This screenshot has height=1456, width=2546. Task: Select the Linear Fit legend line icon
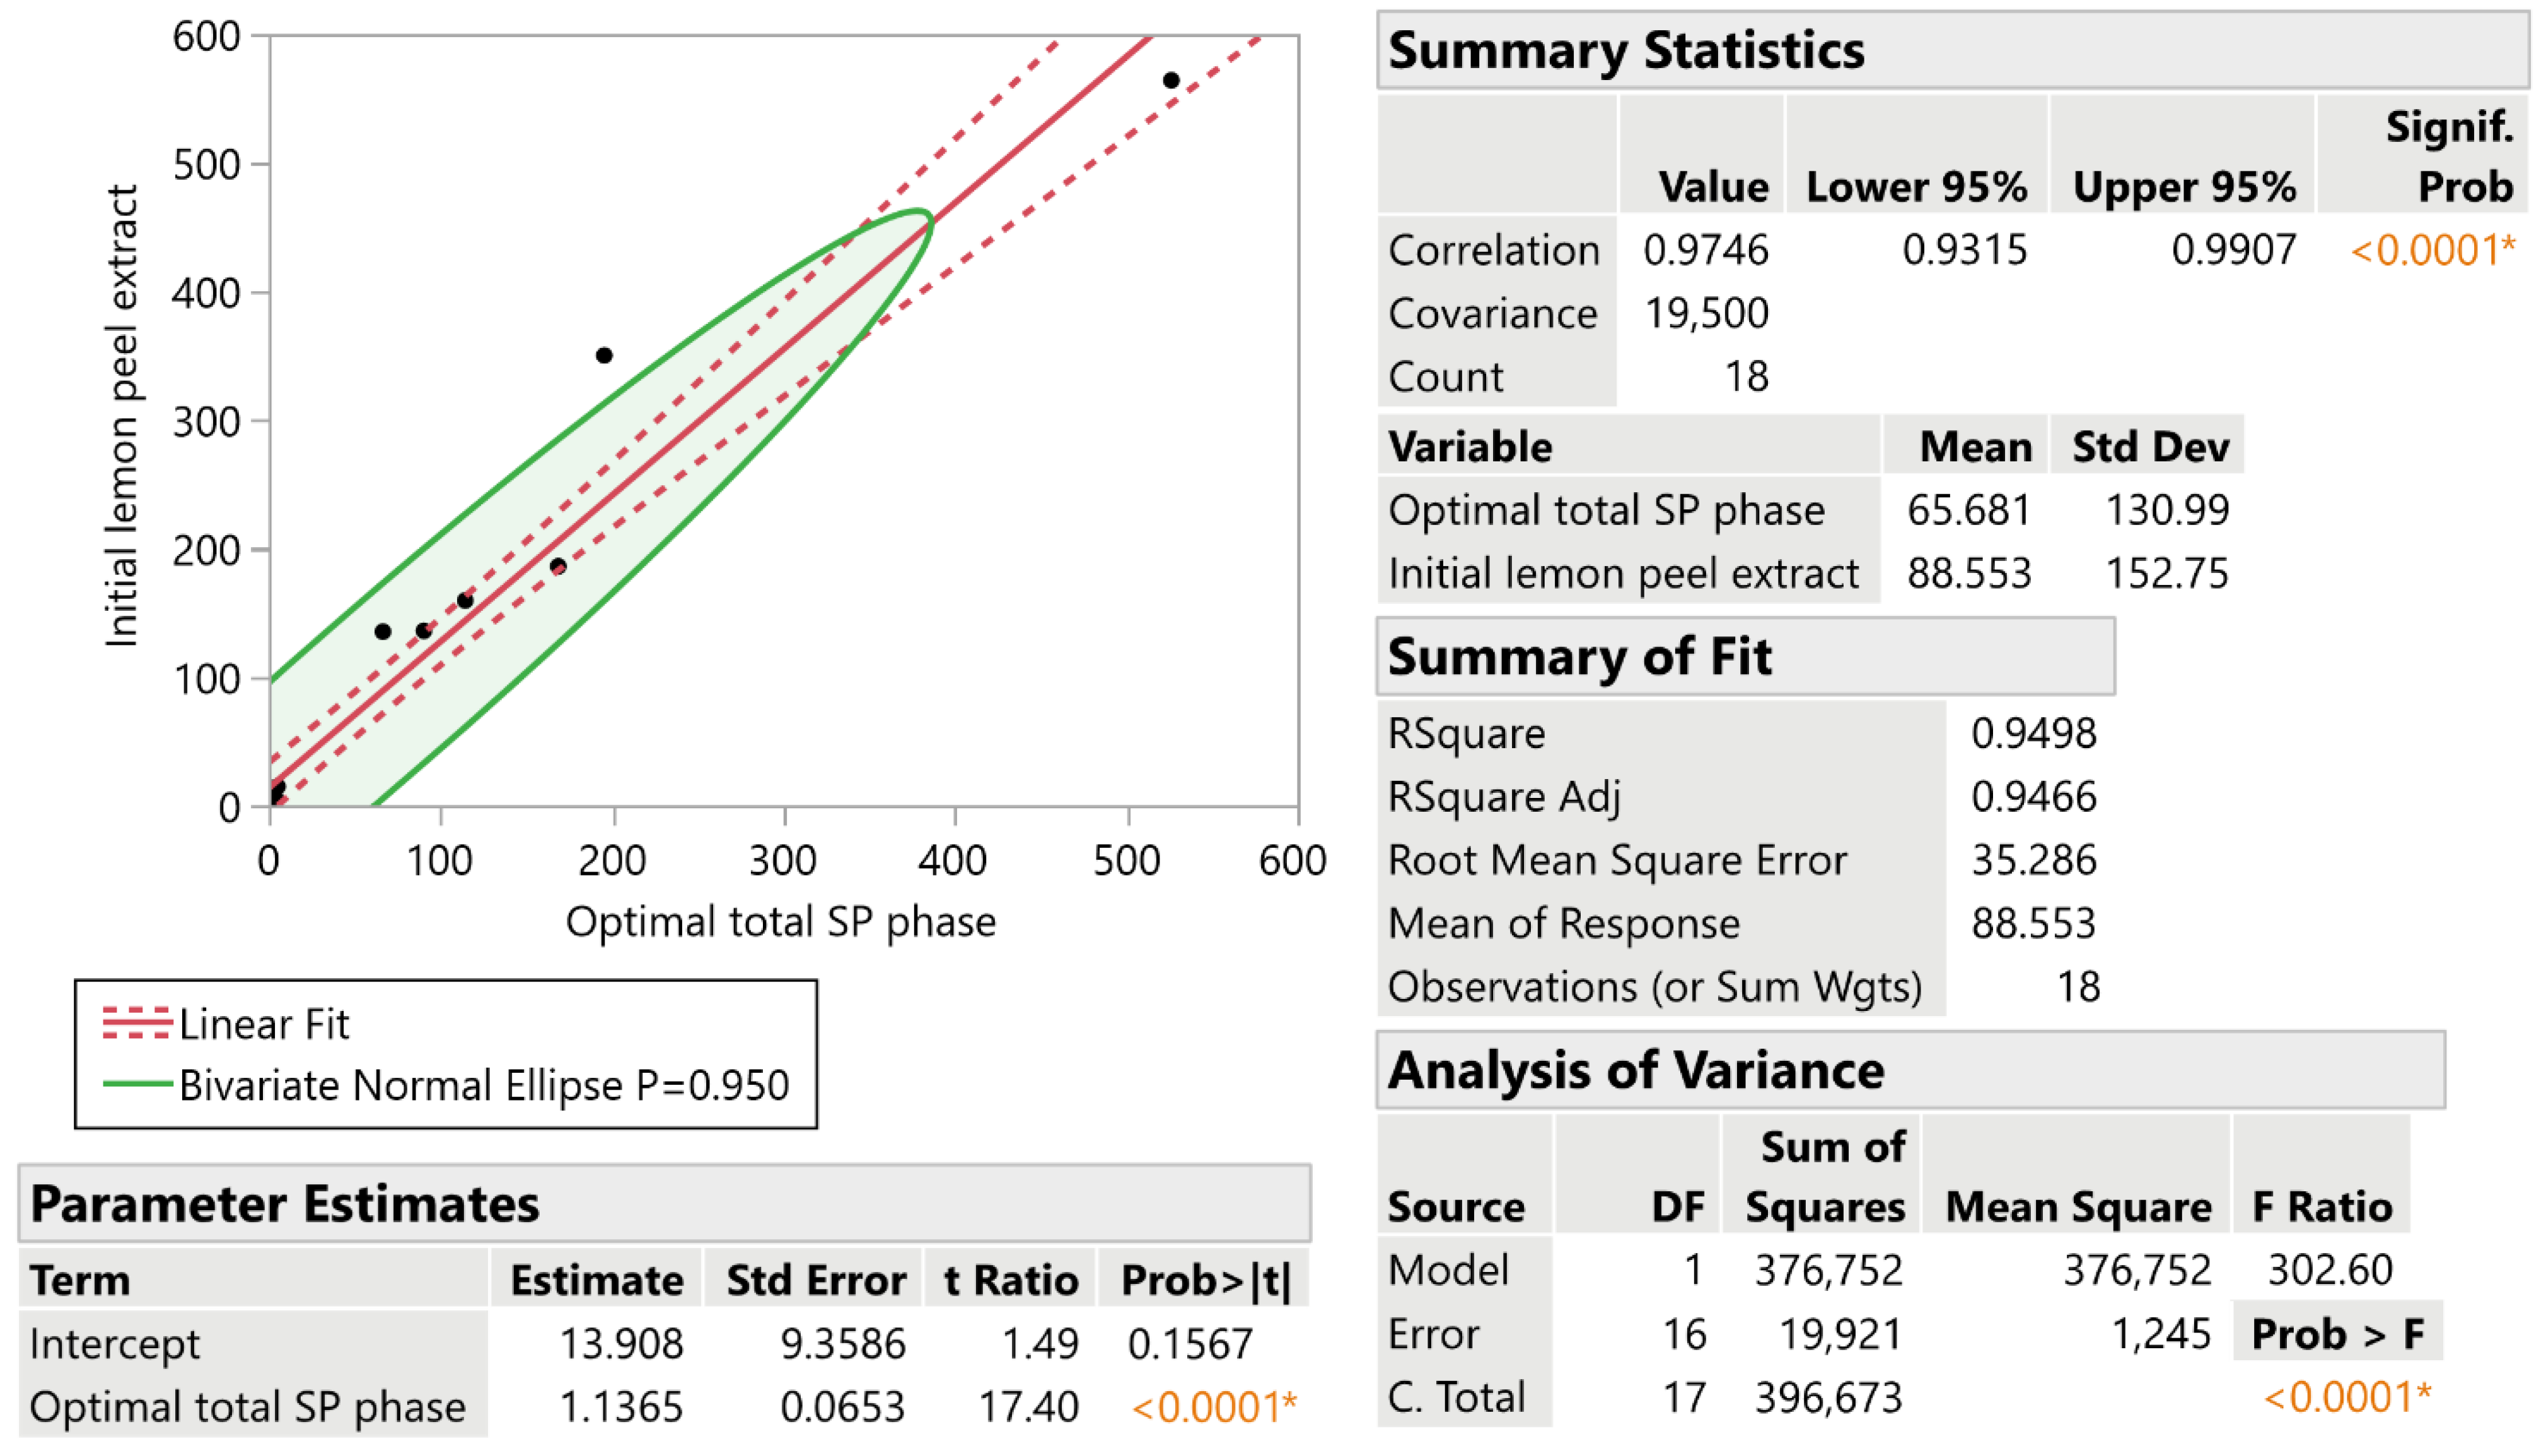click(x=137, y=1023)
